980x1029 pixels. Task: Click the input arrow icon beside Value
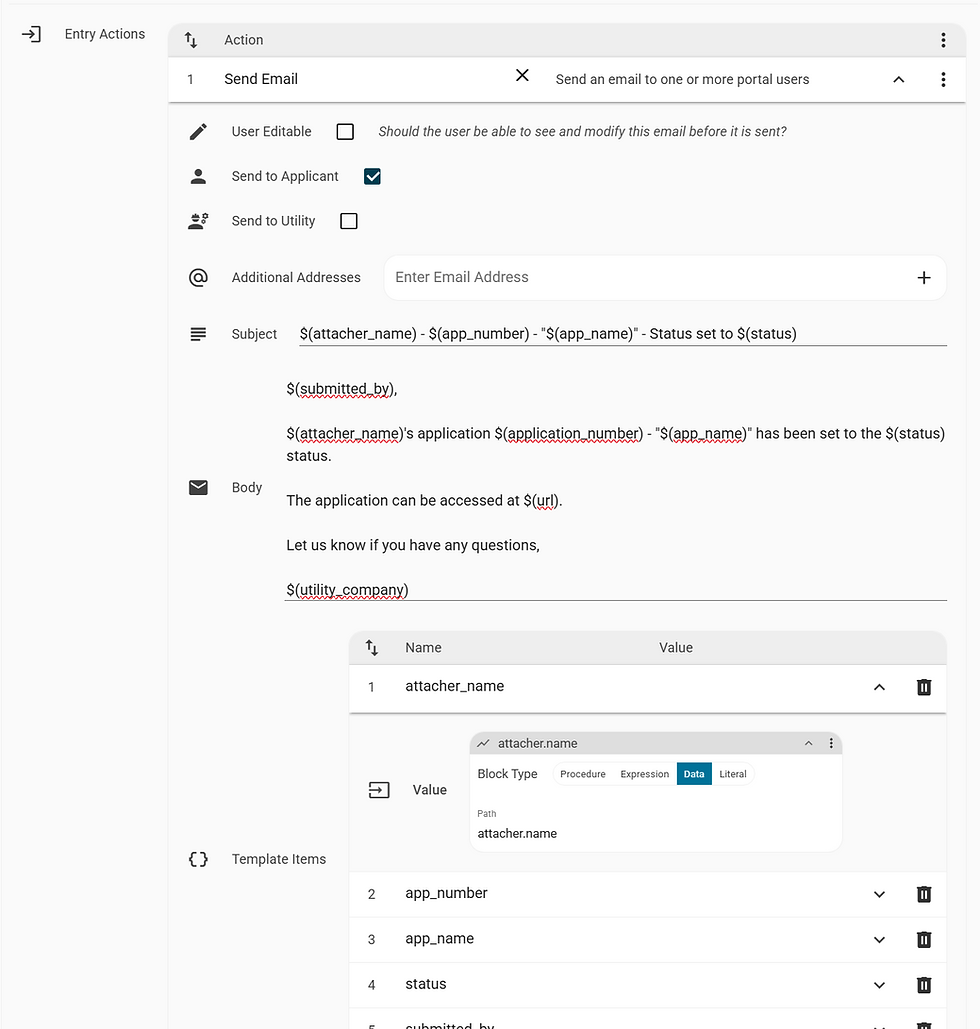tap(379, 790)
